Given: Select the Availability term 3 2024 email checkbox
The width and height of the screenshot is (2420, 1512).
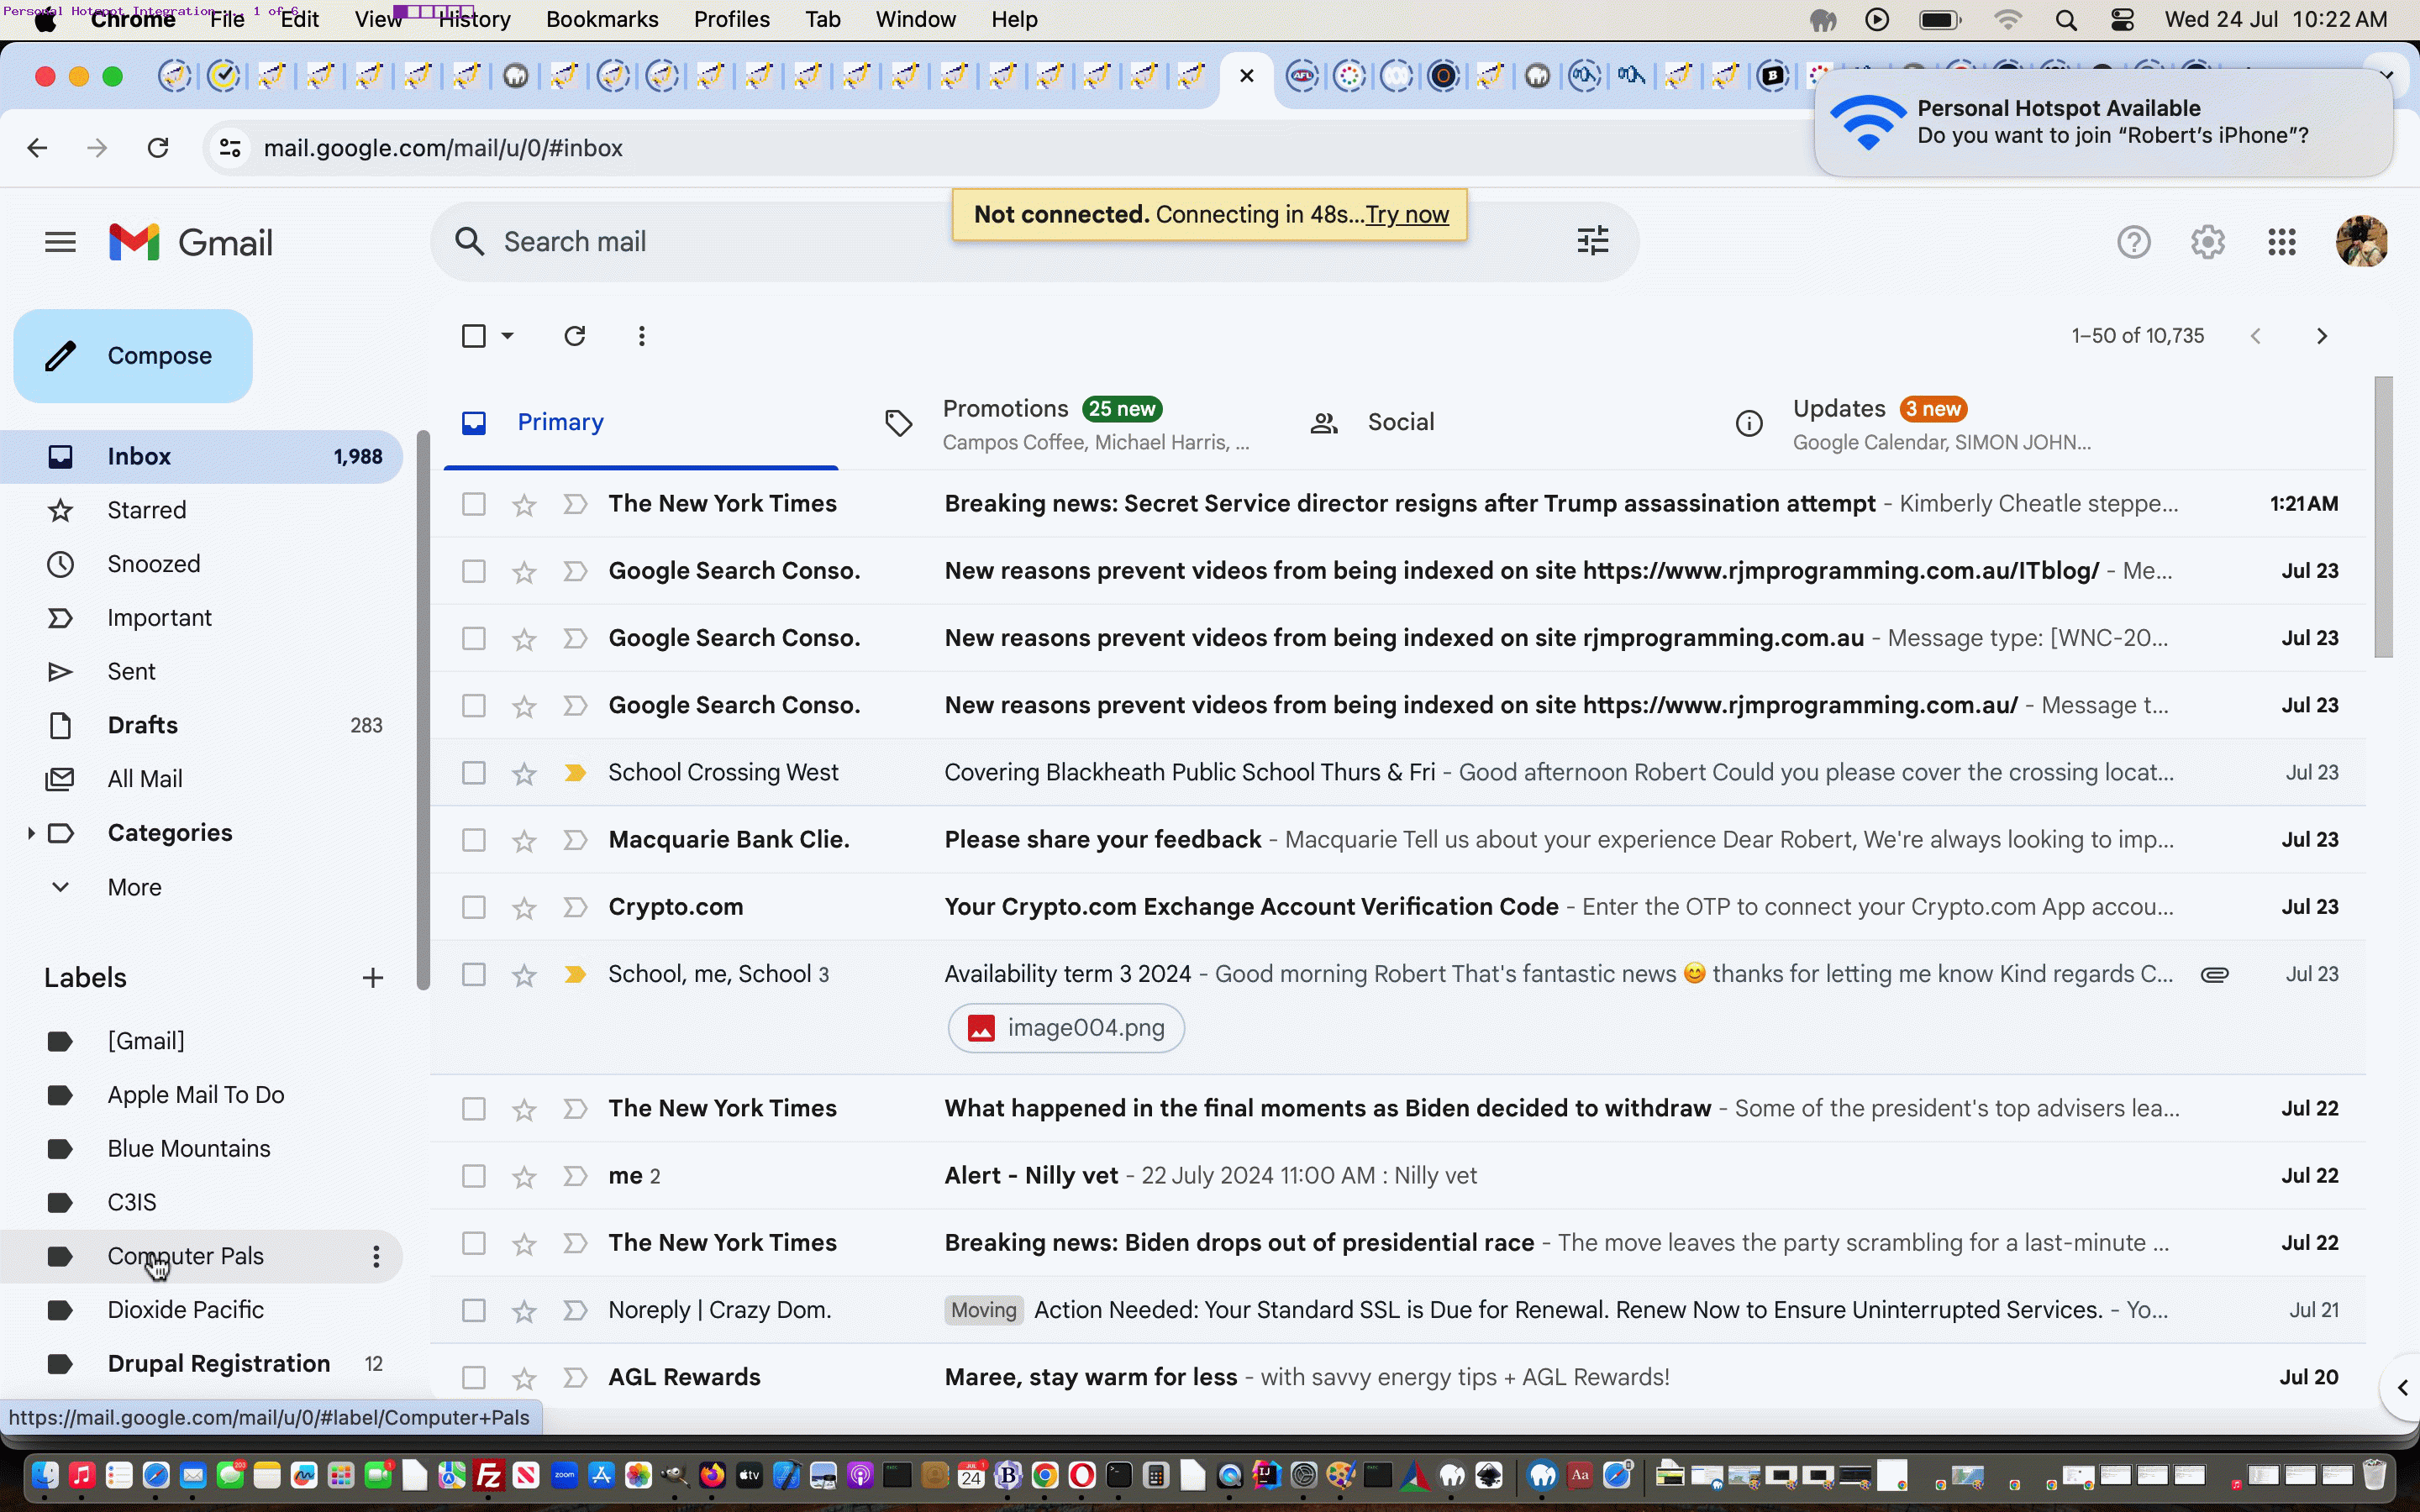Looking at the screenshot, I should [473, 974].
